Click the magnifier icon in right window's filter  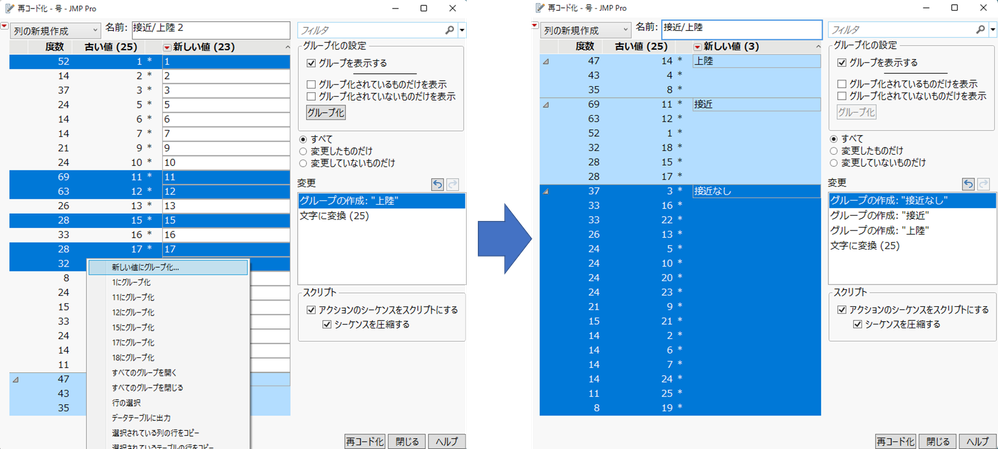pos(980,29)
